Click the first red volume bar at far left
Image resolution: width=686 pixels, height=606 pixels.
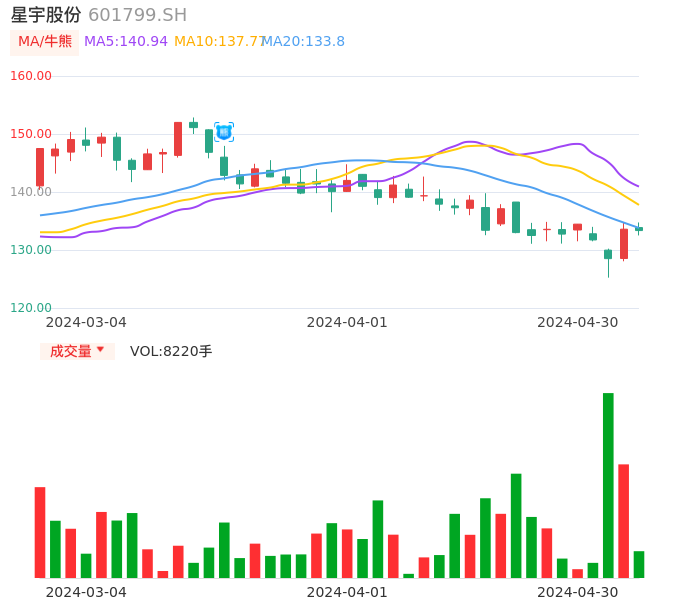tap(40, 532)
